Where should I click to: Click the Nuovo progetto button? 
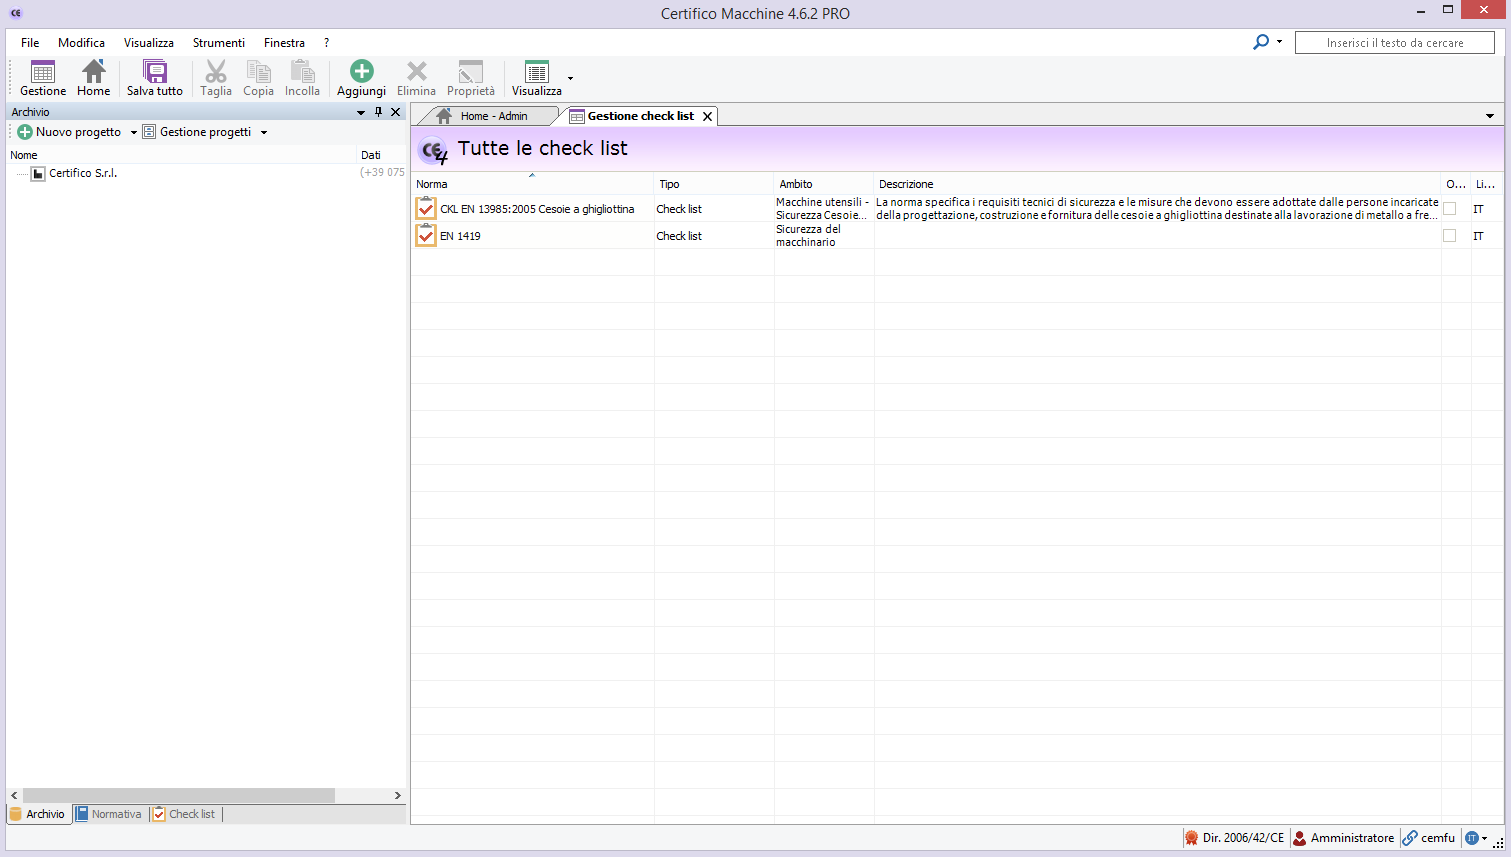(x=69, y=132)
